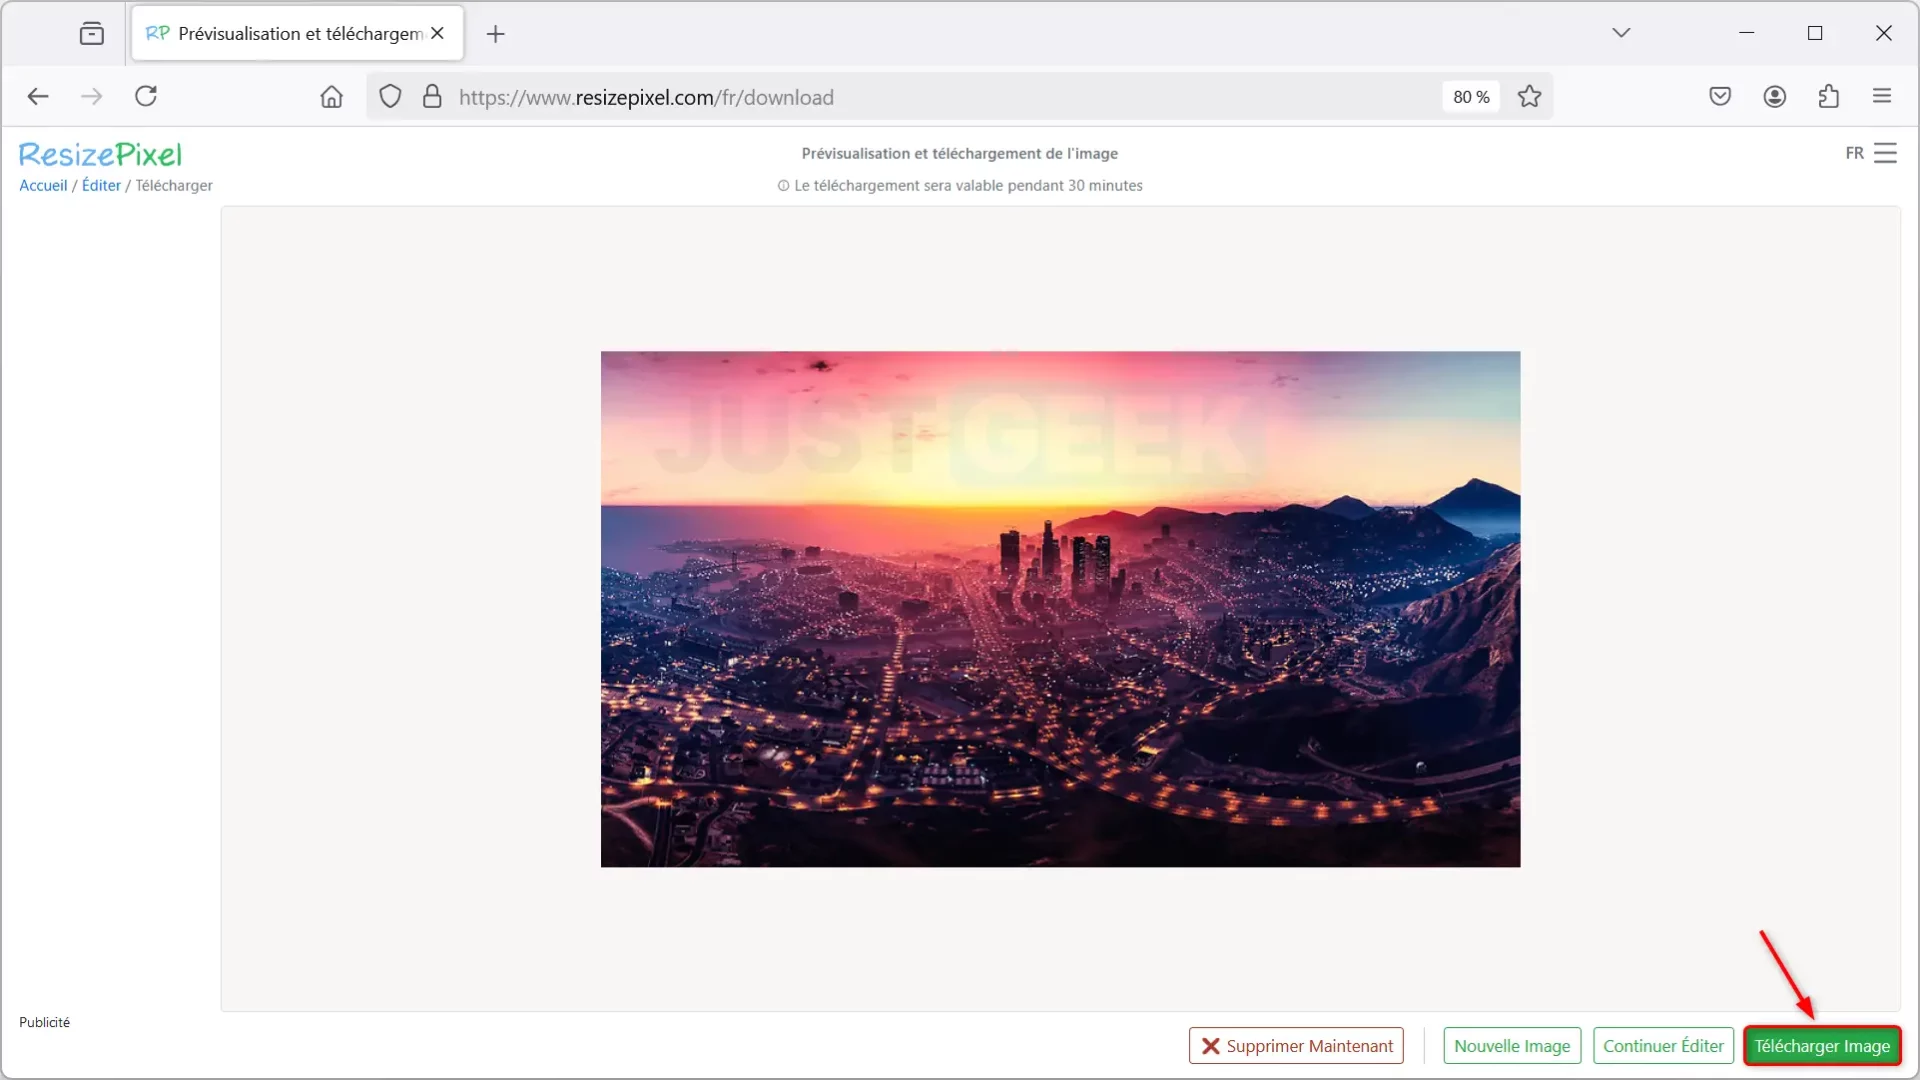Open a new browser tab

tap(495, 34)
